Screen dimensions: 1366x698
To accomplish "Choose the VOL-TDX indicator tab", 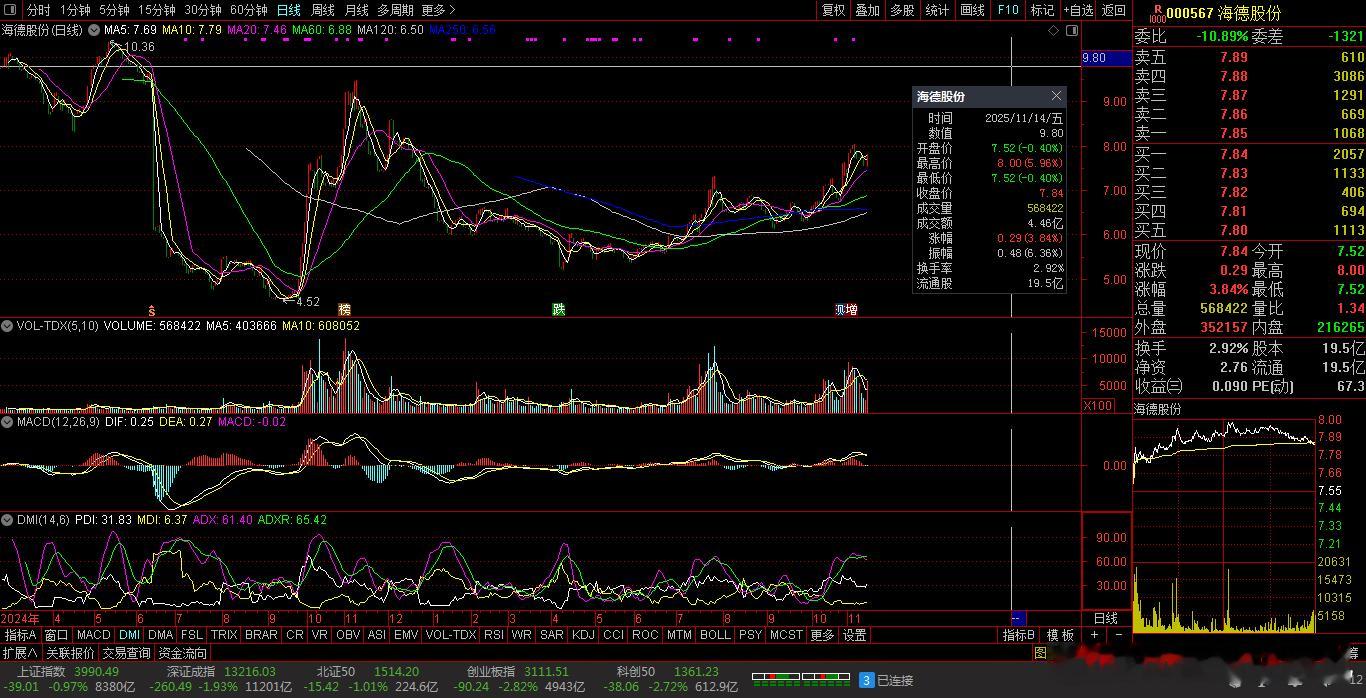I will (x=450, y=635).
